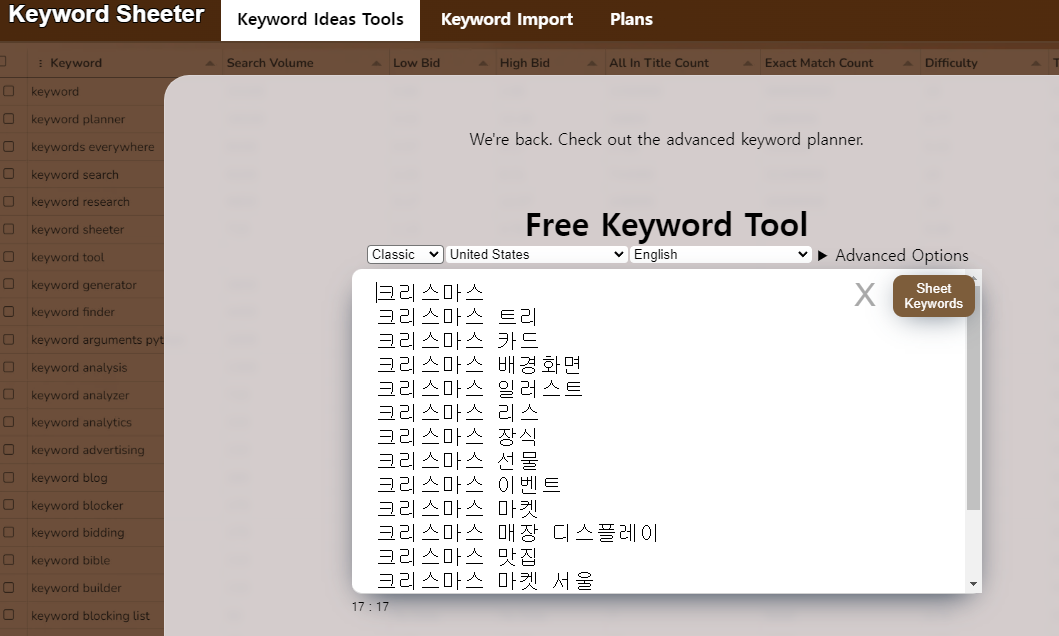1059x636 pixels.
Task: Click the '크리스마스 마켓 서울' line
Action: 485,581
